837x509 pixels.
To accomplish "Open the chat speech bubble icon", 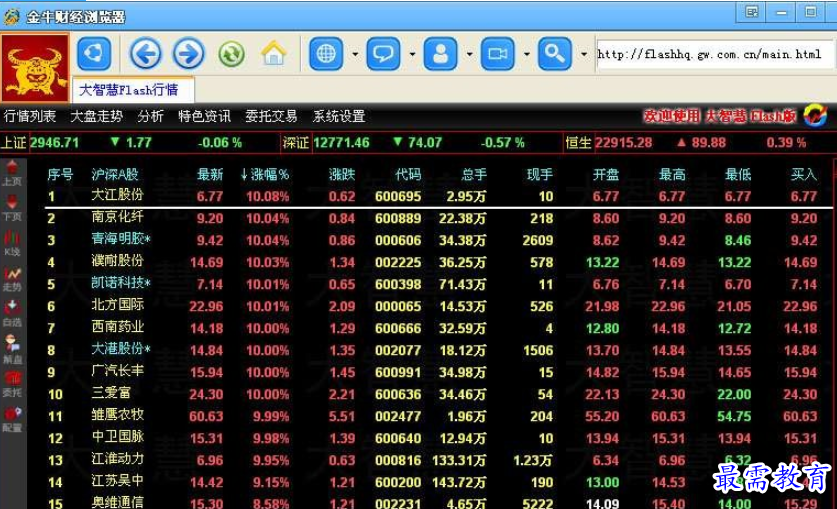I will point(383,53).
